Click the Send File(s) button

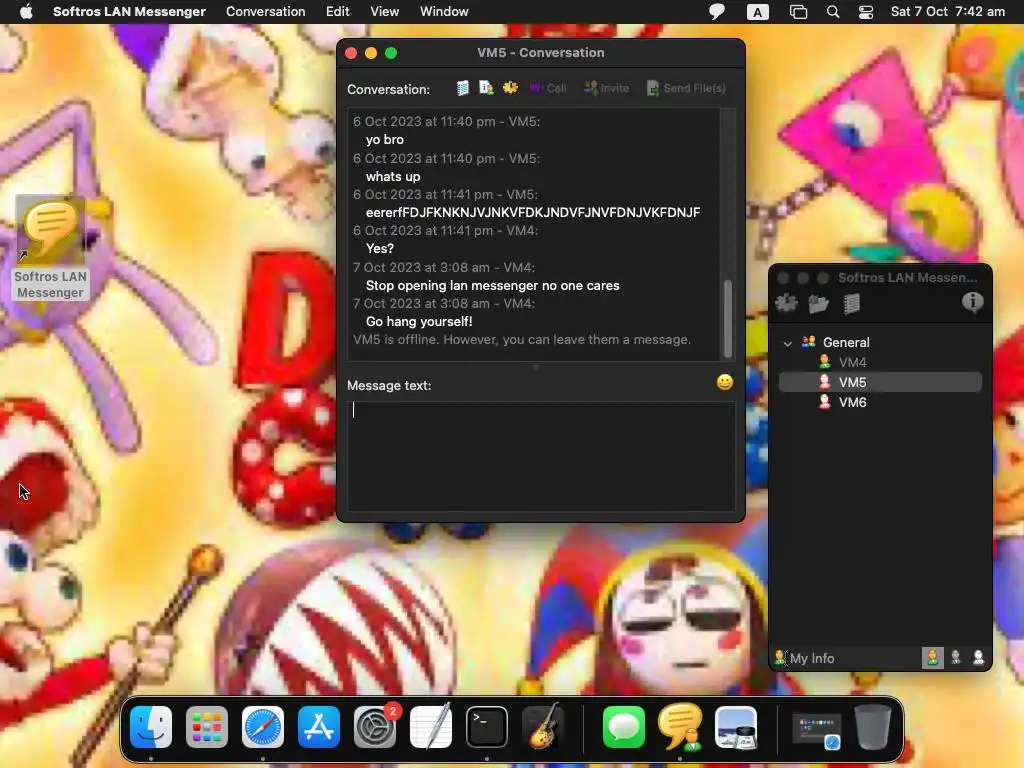[x=686, y=88]
